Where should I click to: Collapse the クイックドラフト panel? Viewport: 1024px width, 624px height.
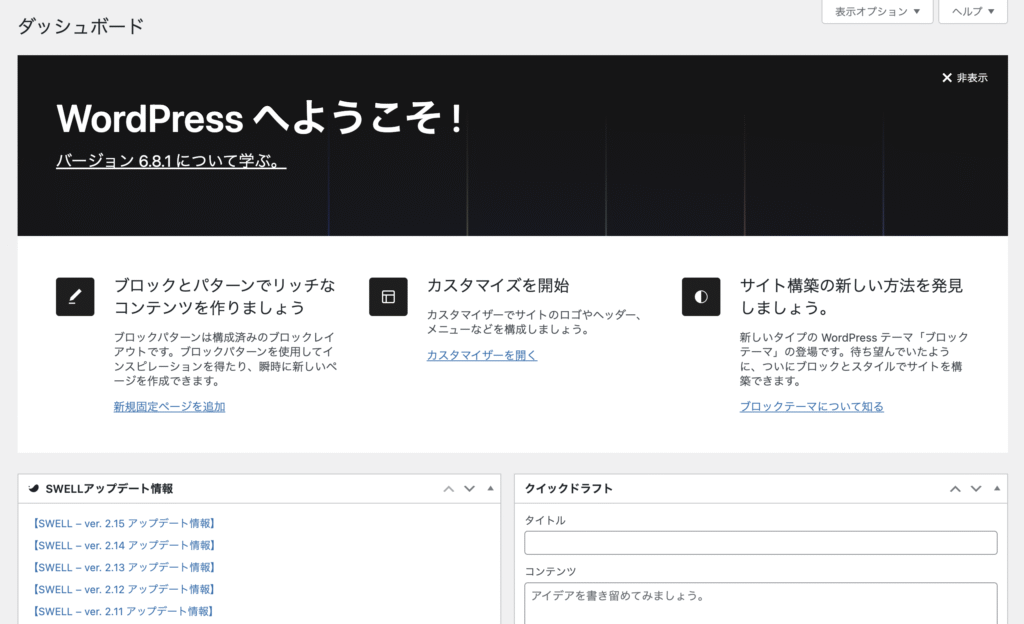click(997, 488)
